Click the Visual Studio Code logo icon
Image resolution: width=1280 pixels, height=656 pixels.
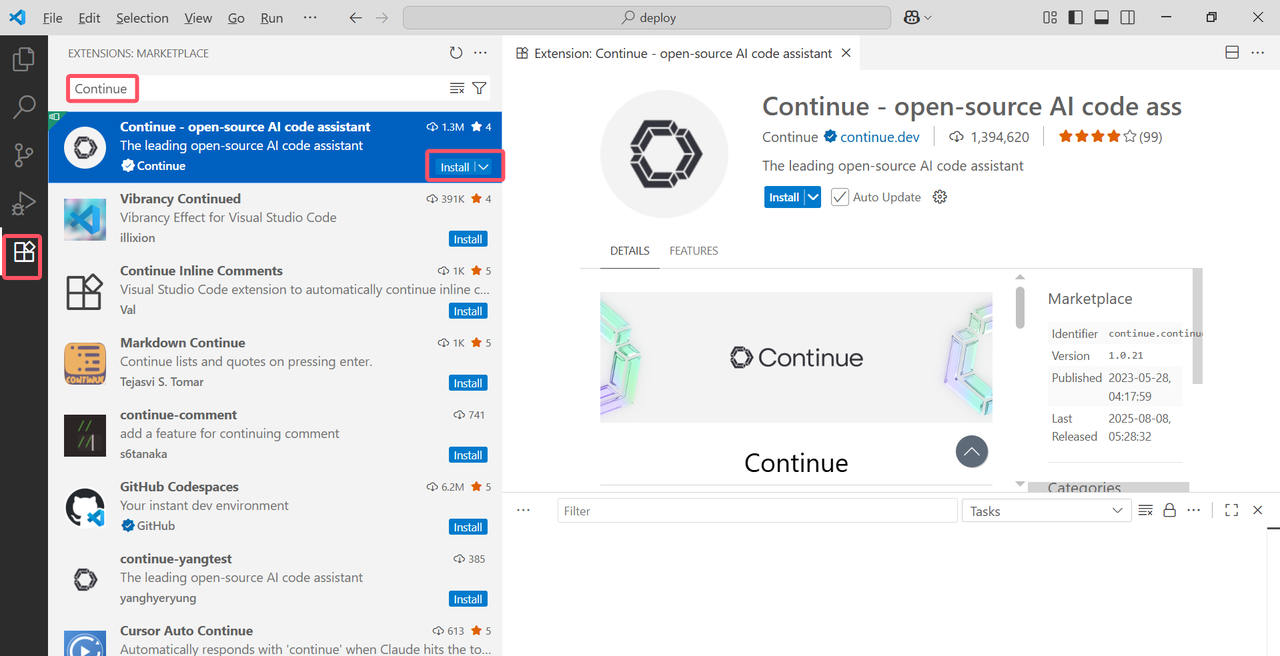click(x=17, y=18)
